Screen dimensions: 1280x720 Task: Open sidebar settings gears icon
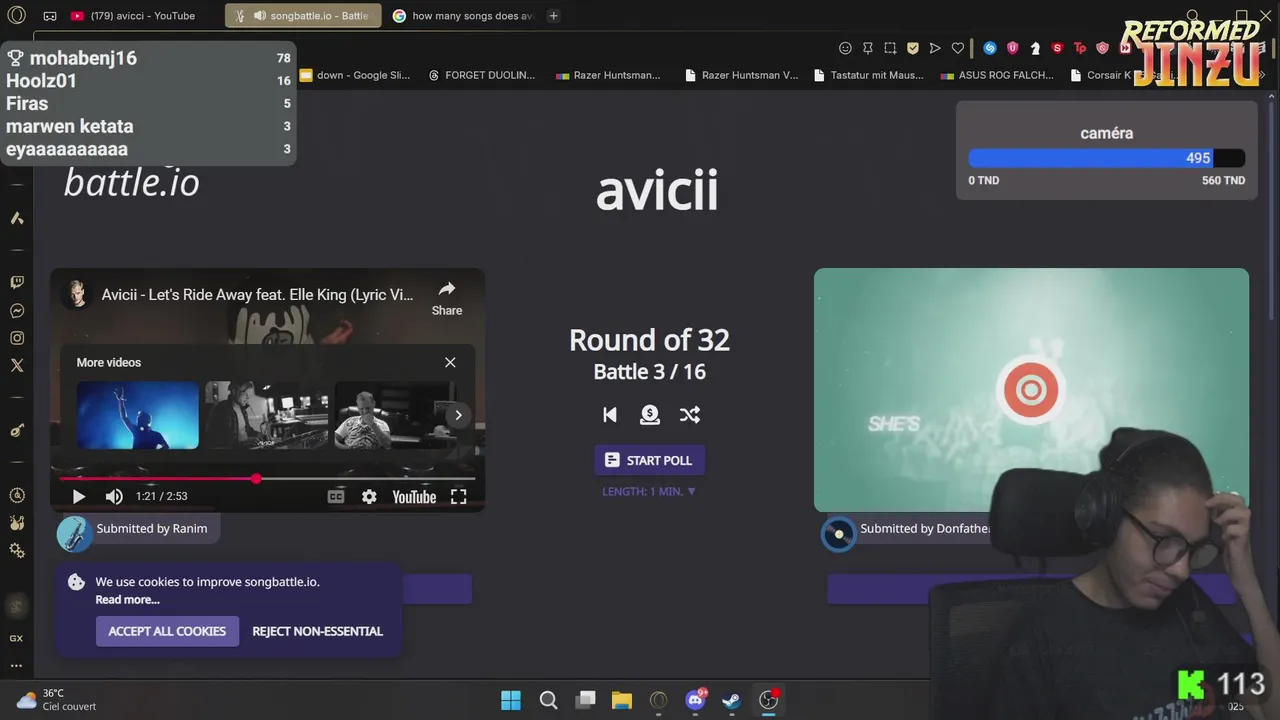[x=17, y=551]
